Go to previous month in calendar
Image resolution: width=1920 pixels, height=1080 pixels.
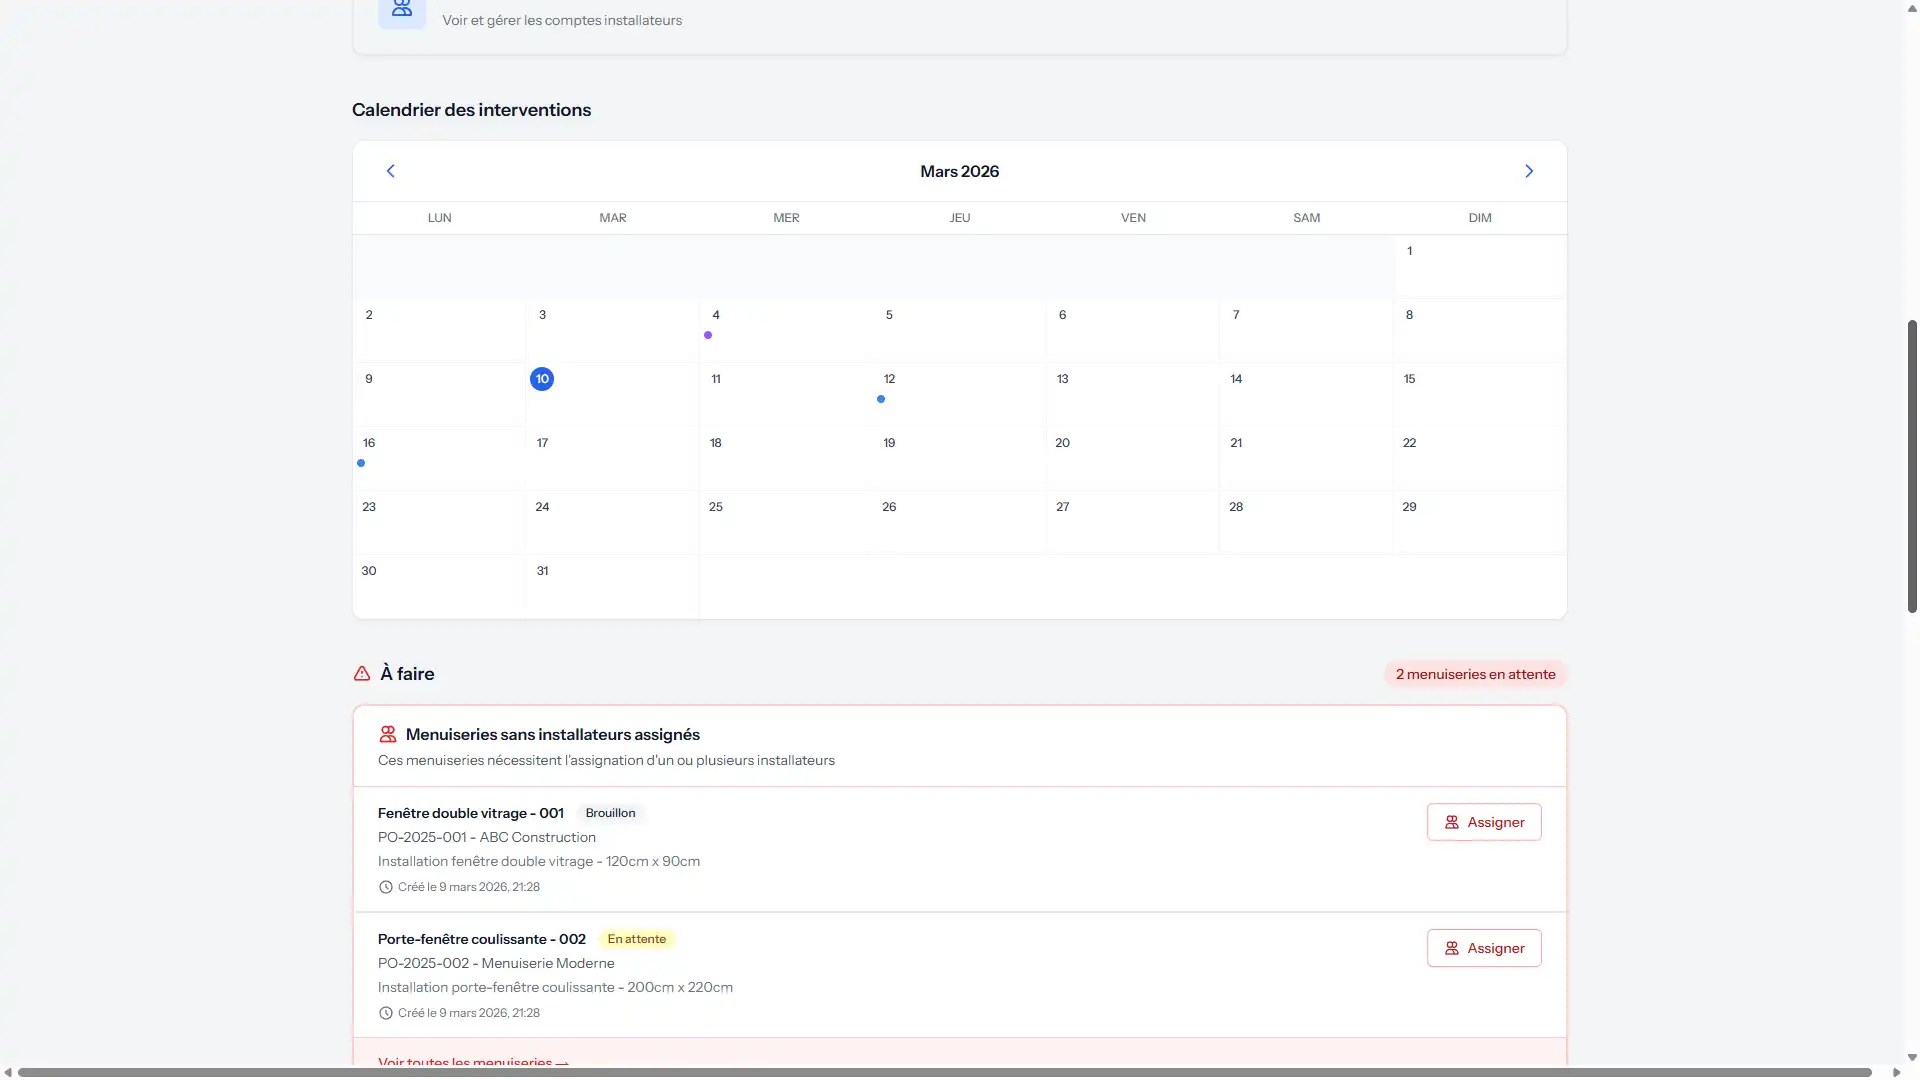[x=391, y=171]
